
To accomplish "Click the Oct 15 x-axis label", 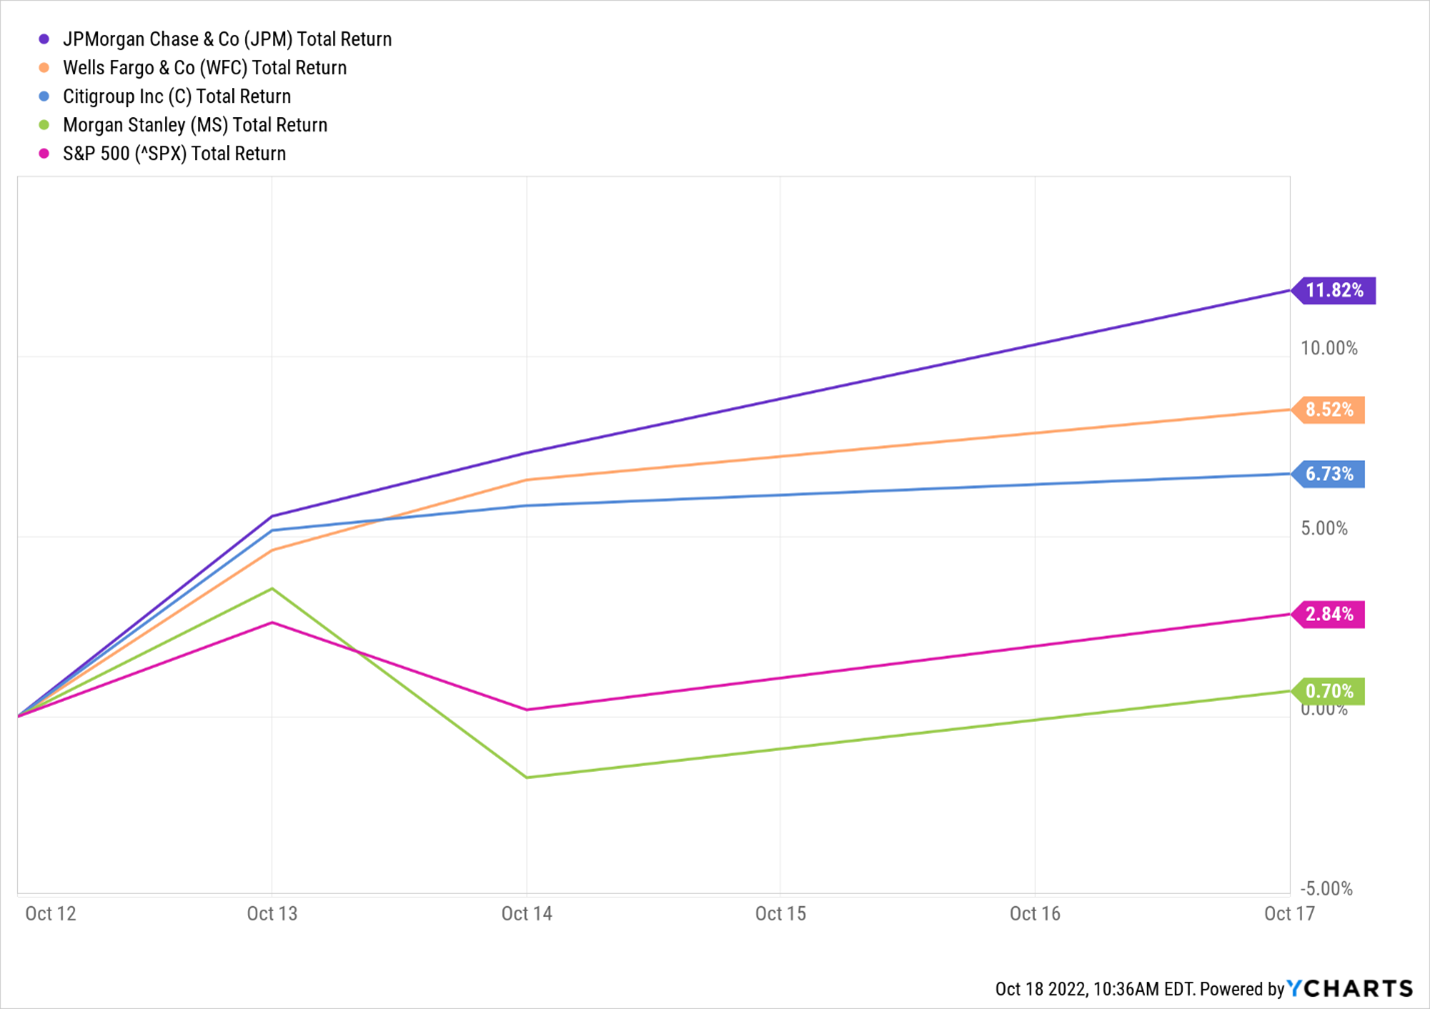I will pyautogui.click(x=780, y=913).
